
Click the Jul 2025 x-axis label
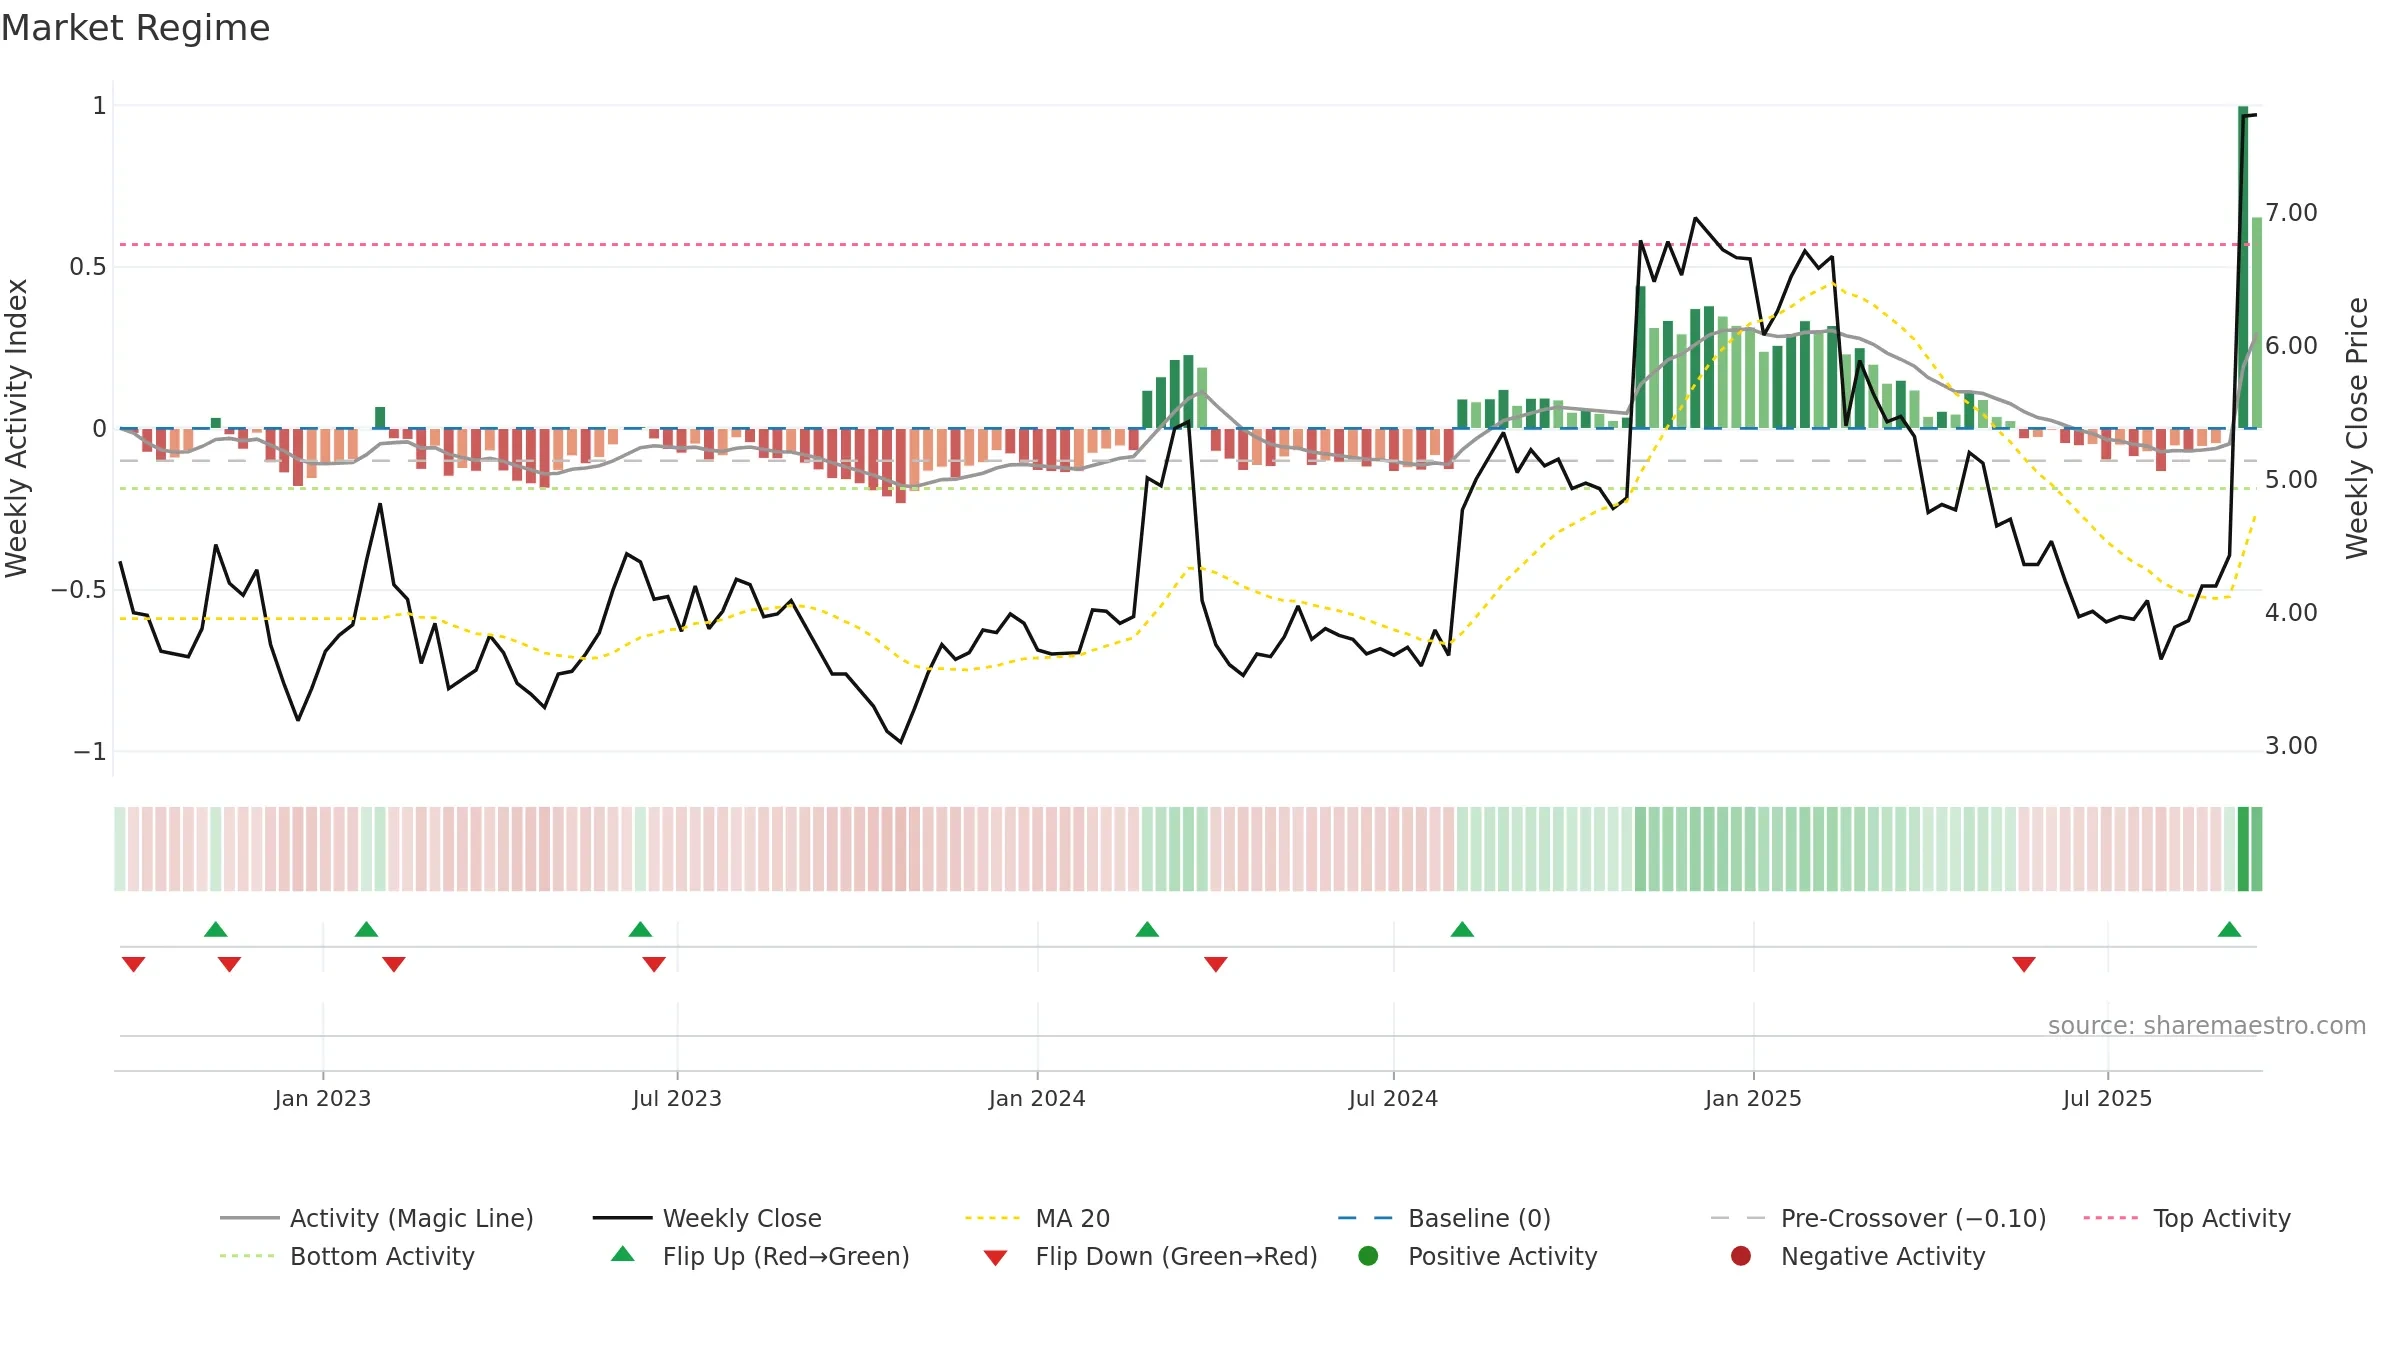coord(2107,1098)
